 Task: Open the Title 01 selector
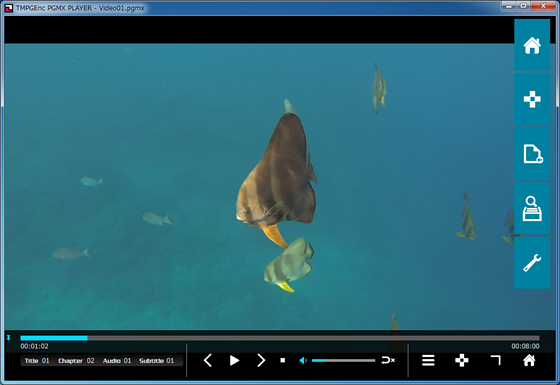pyautogui.click(x=37, y=361)
